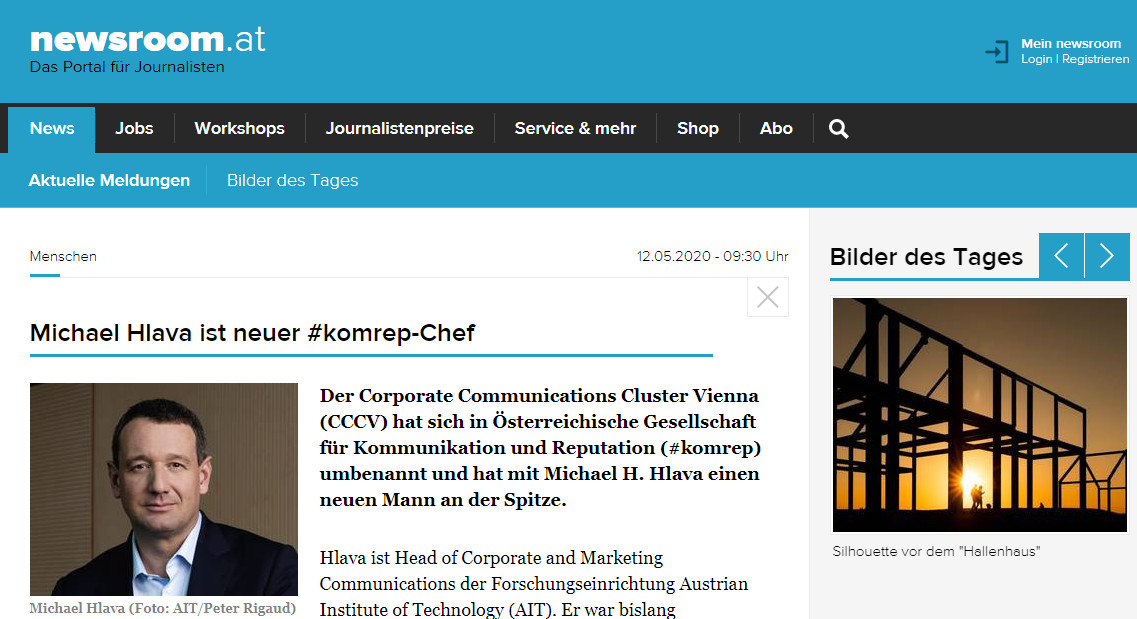Show next picture of the day
The image size is (1137, 619).
click(1107, 256)
